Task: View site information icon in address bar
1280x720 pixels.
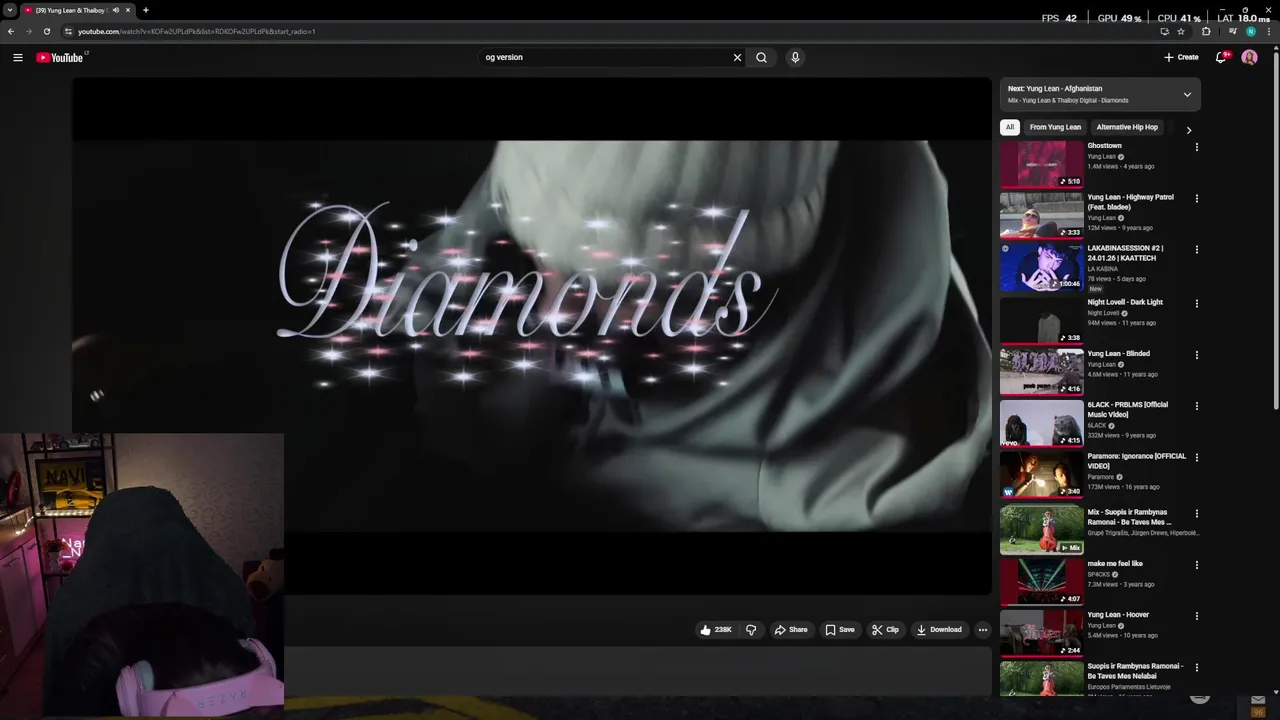Action: (x=68, y=31)
